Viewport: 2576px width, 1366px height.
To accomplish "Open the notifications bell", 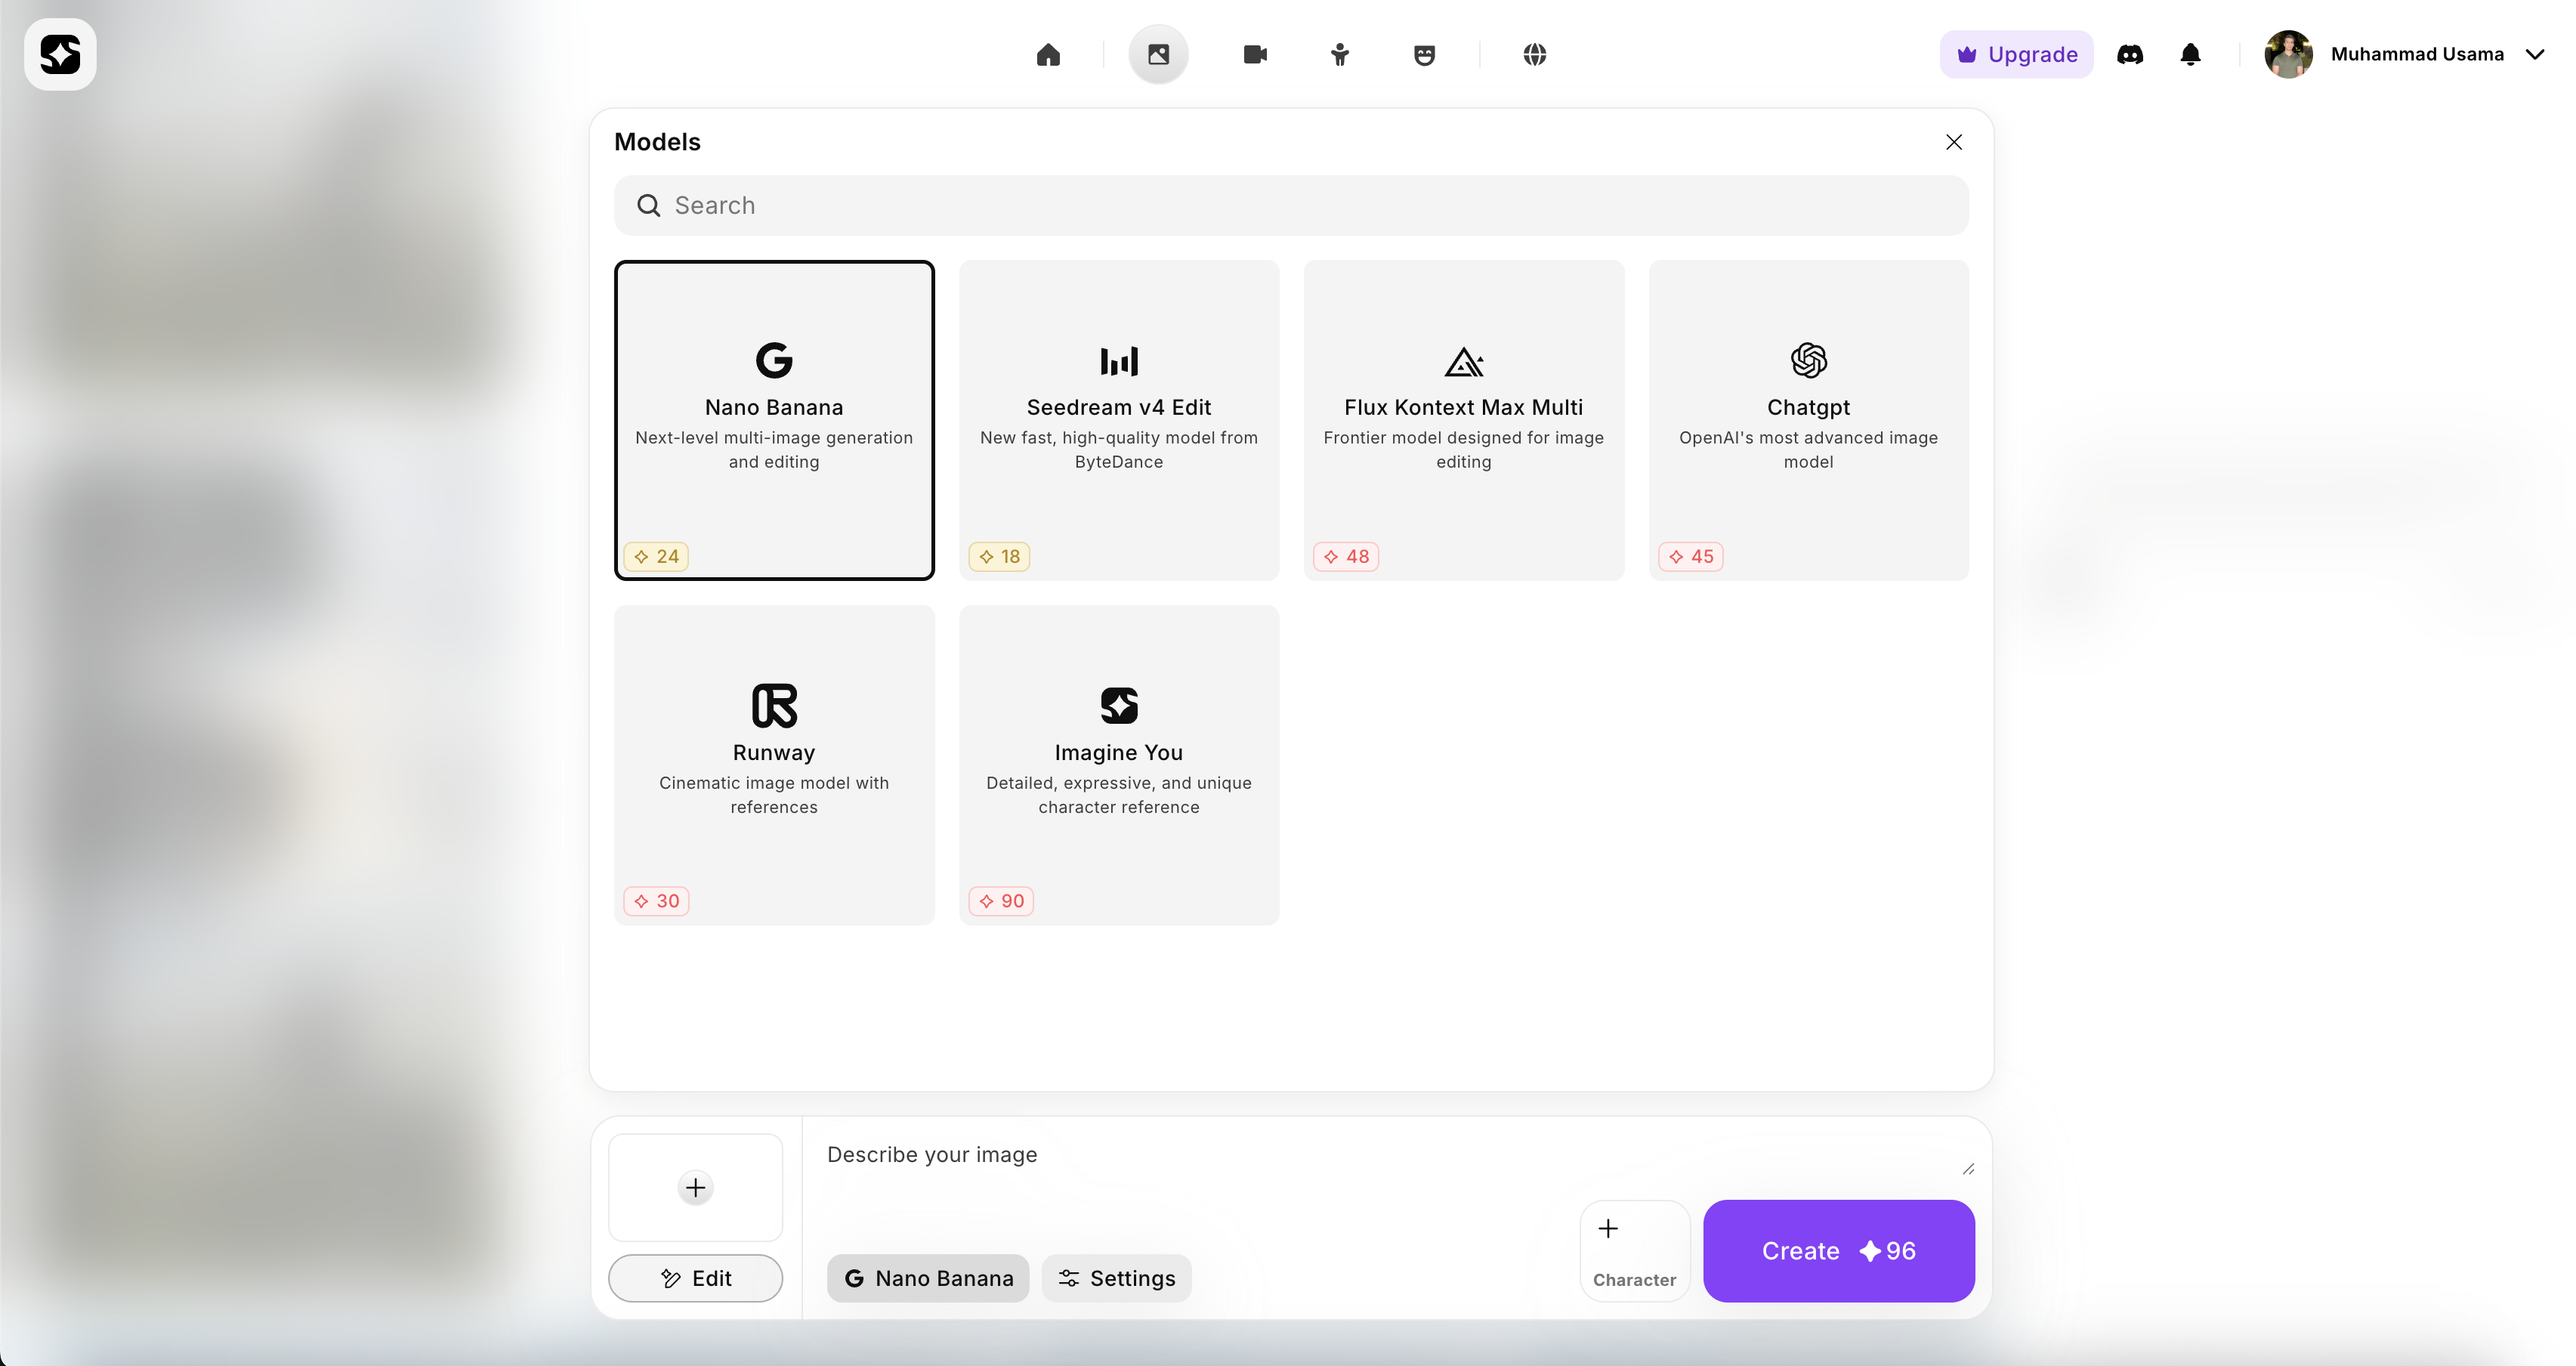I will pos(2190,54).
